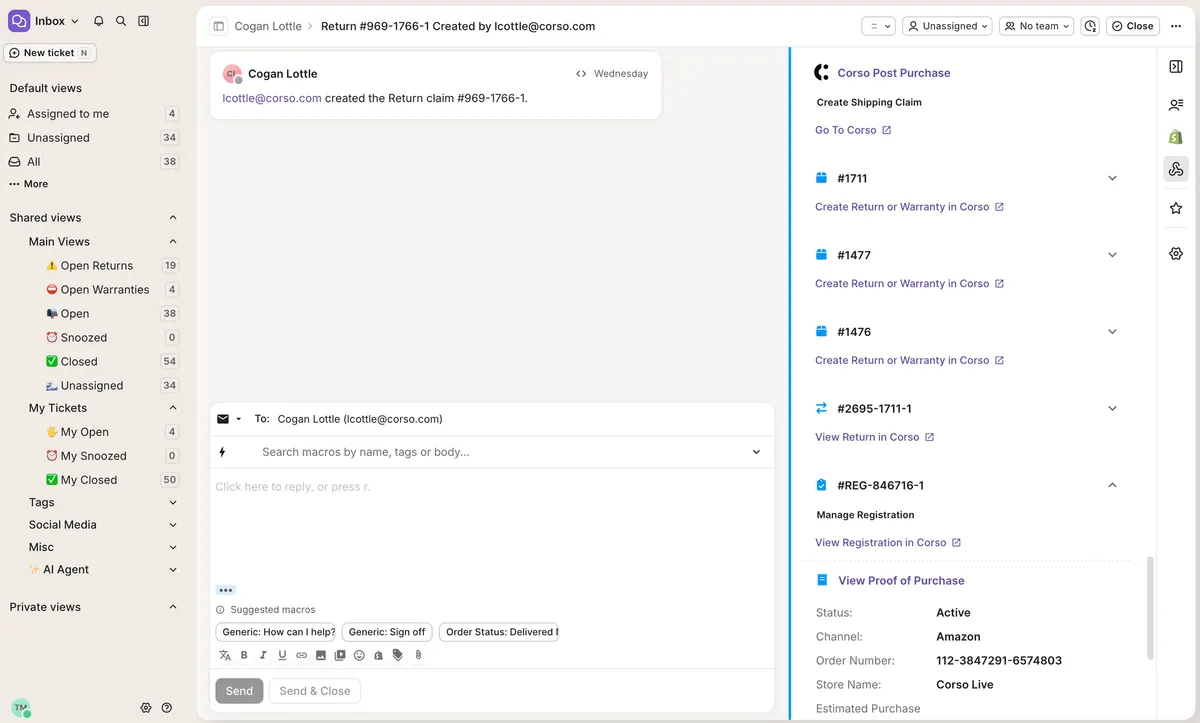Insert an image into the reply
Image resolution: width=1200 pixels, height=723 pixels.
[x=321, y=656]
